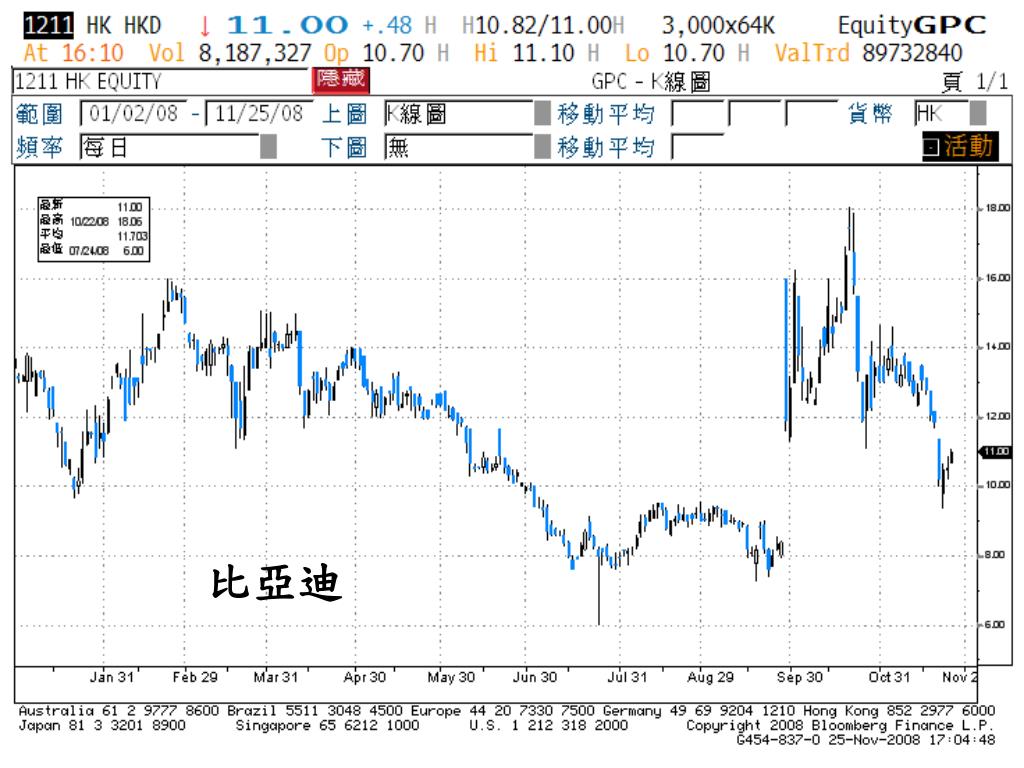
Task: Click the 6.00 price axis label
Action: point(994,625)
